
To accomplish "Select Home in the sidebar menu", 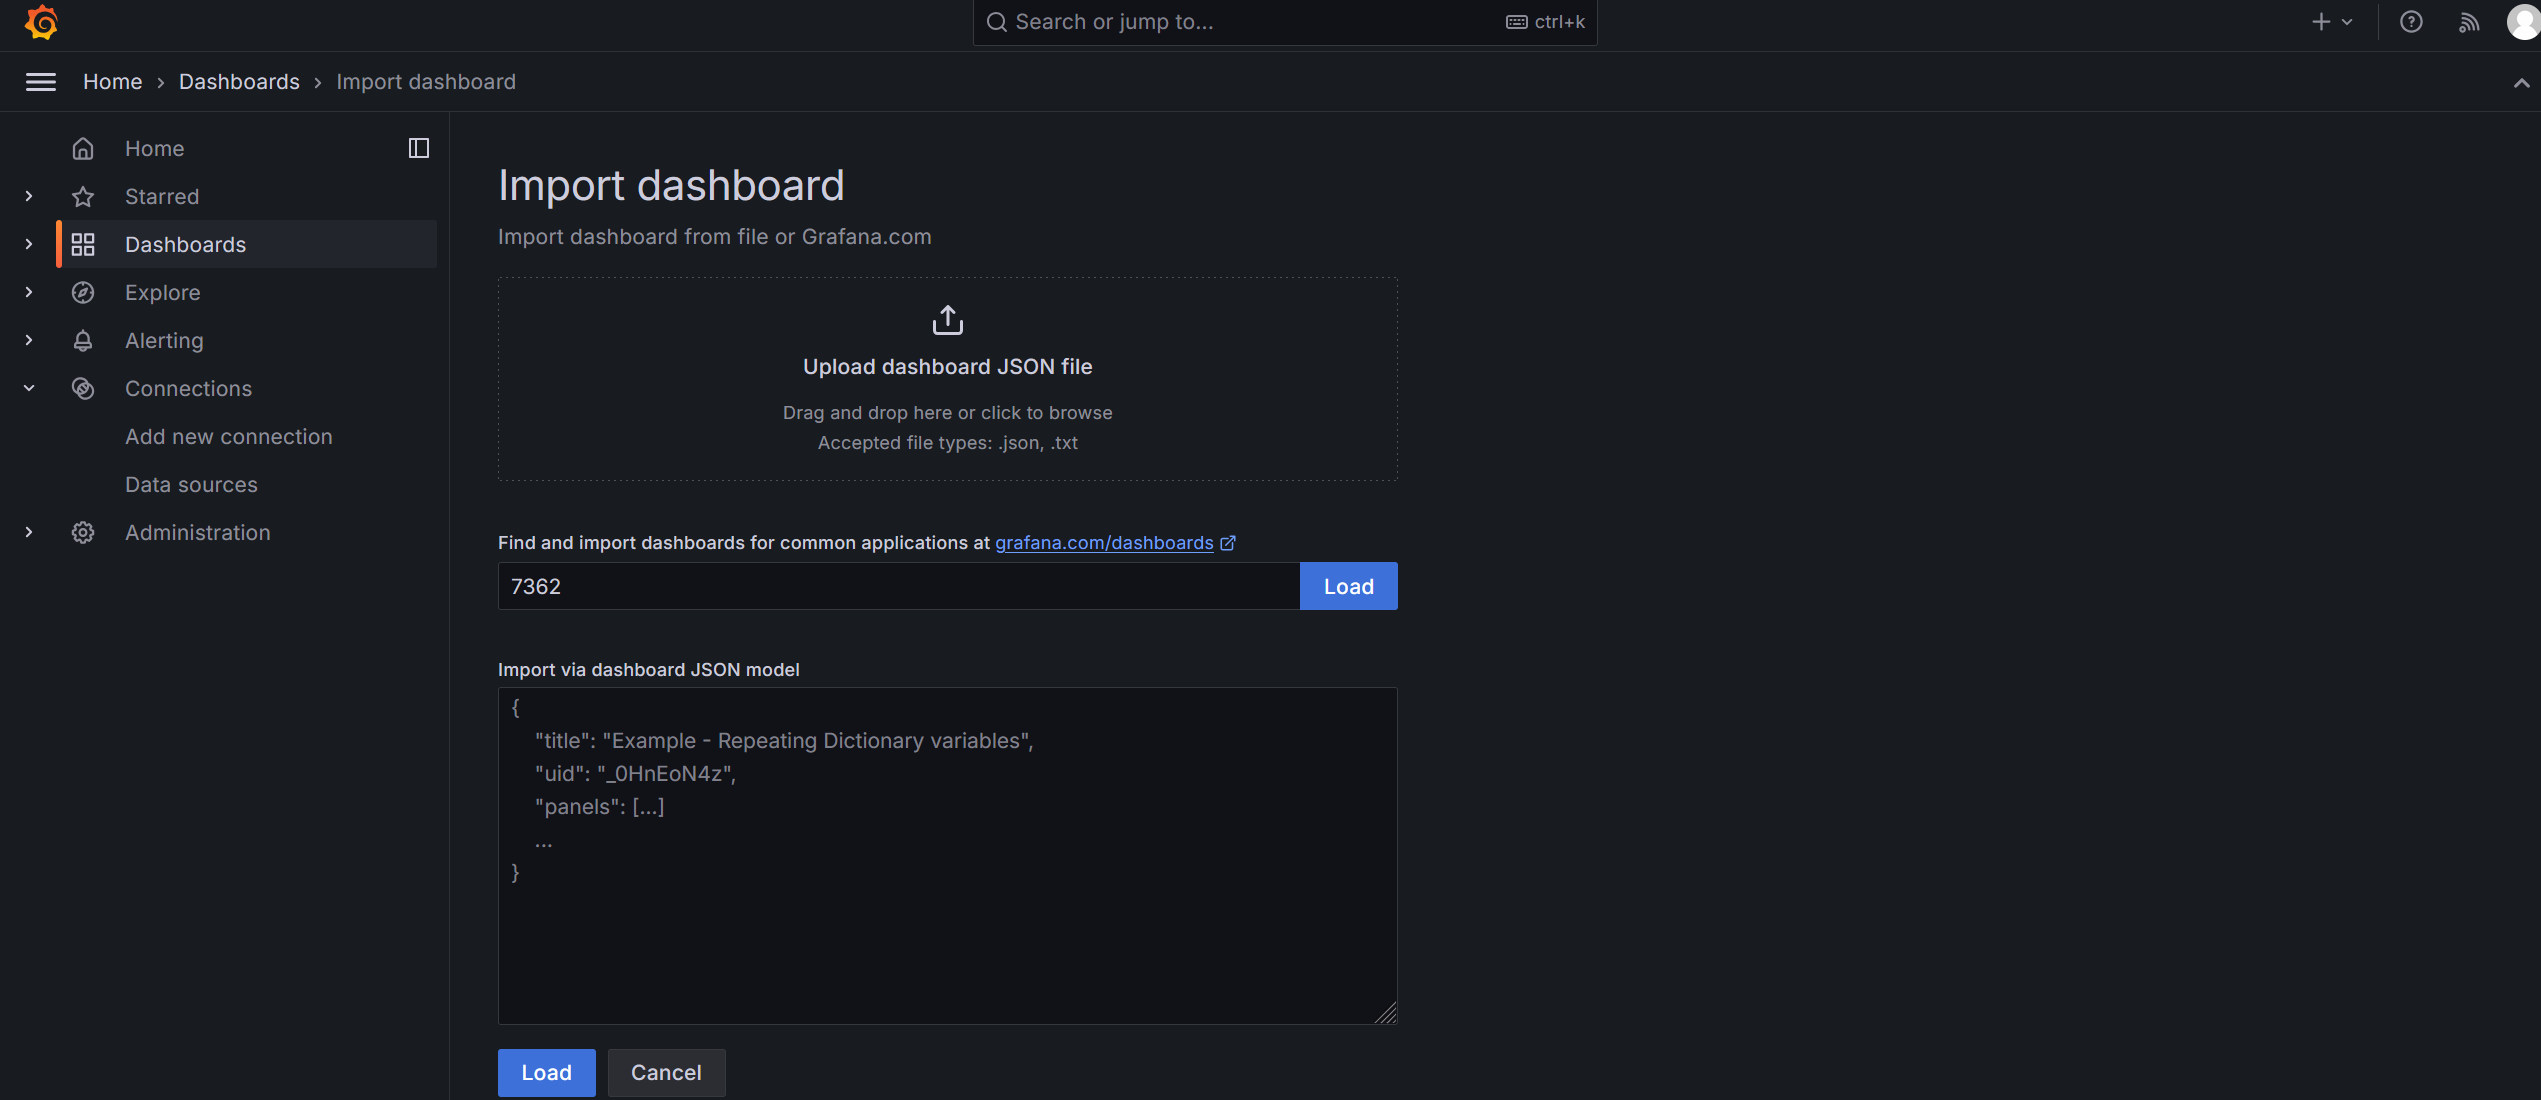I will click(x=154, y=148).
